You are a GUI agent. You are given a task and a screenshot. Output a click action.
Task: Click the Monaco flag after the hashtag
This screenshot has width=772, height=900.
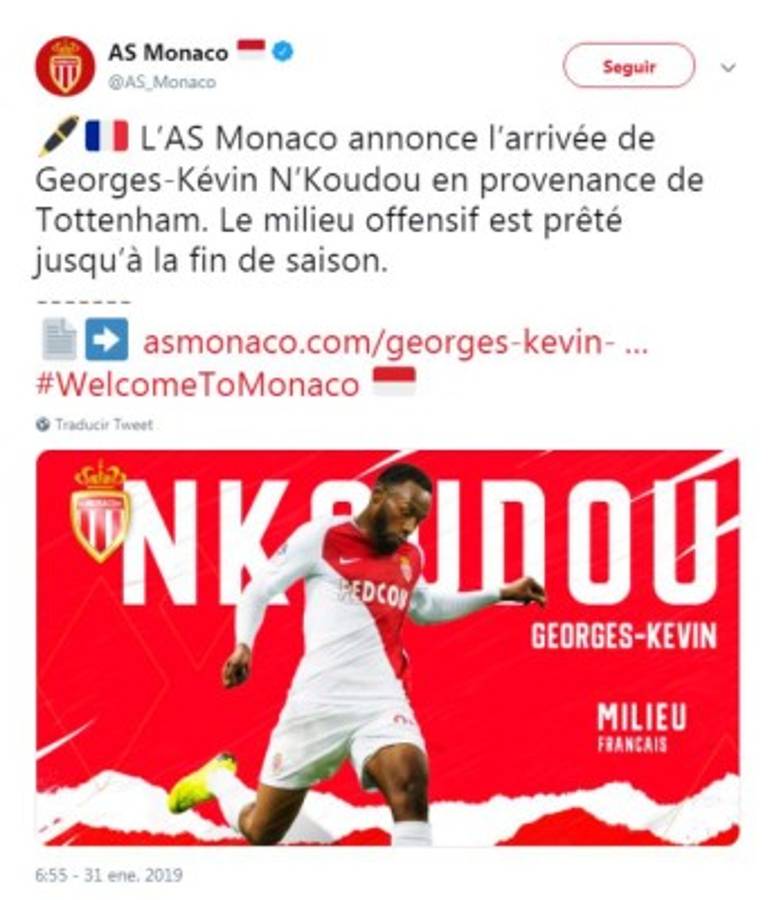click(x=394, y=382)
